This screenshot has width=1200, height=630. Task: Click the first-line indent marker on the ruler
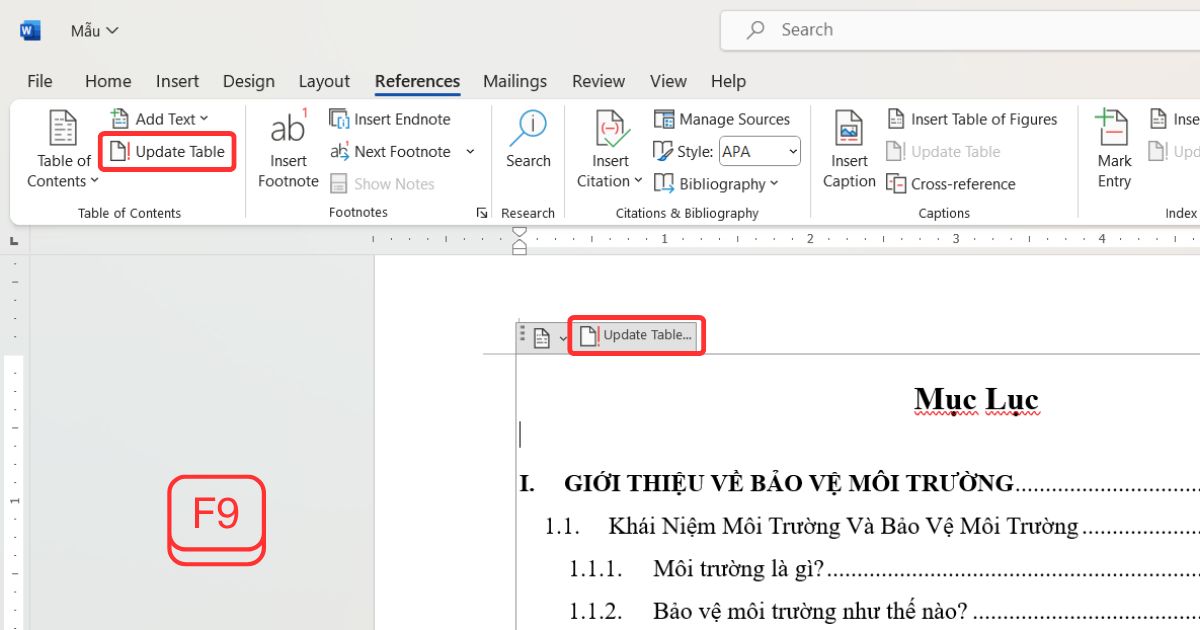tap(519, 232)
